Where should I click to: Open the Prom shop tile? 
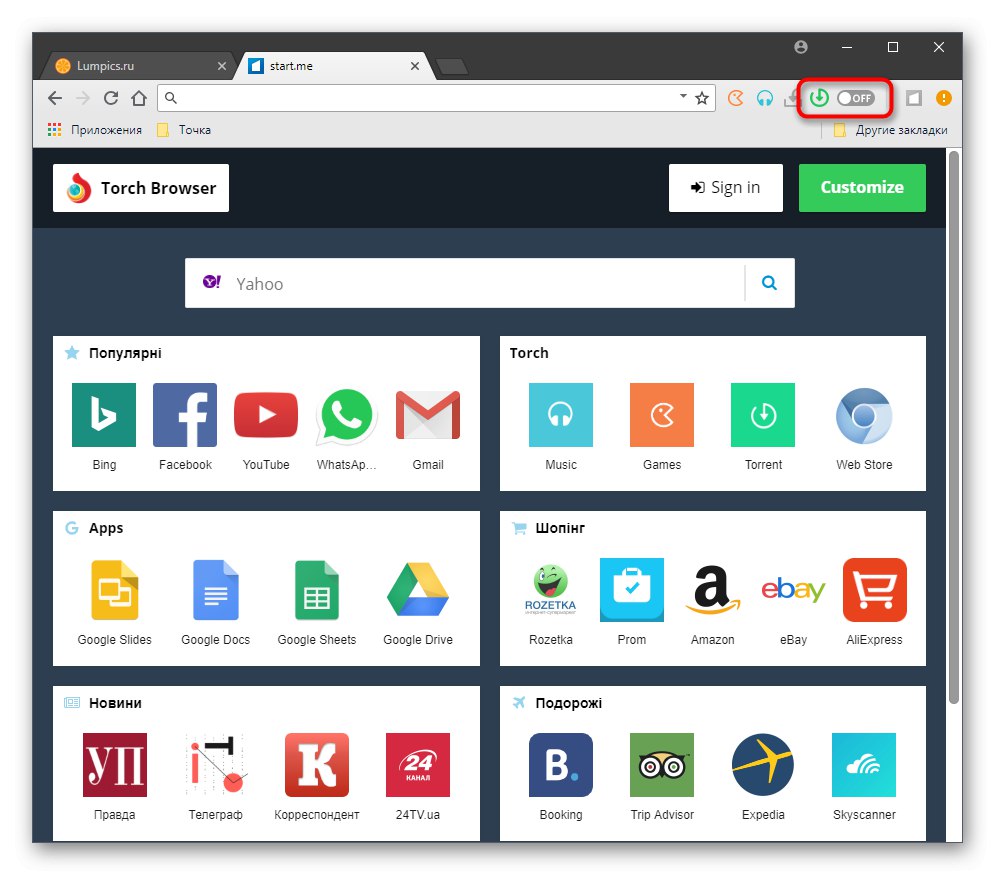(x=631, y=590)
